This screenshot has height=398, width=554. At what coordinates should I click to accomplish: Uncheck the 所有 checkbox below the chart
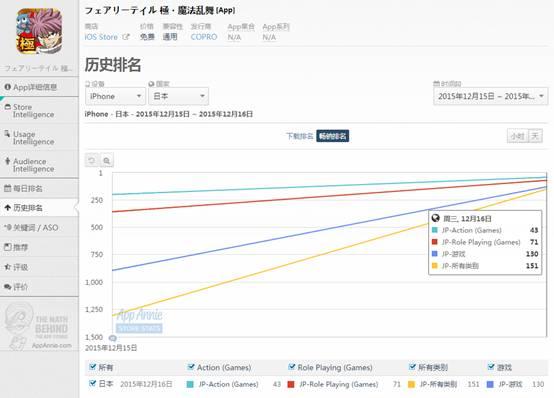pos(93,367)
